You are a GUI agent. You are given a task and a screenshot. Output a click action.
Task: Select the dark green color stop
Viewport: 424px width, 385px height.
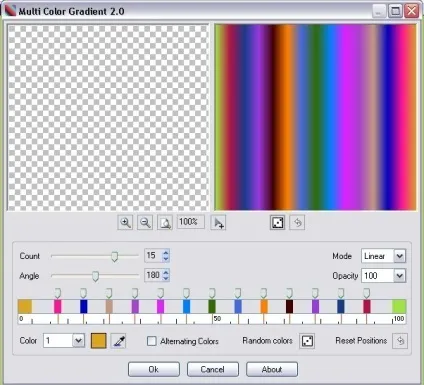point(212,306)
